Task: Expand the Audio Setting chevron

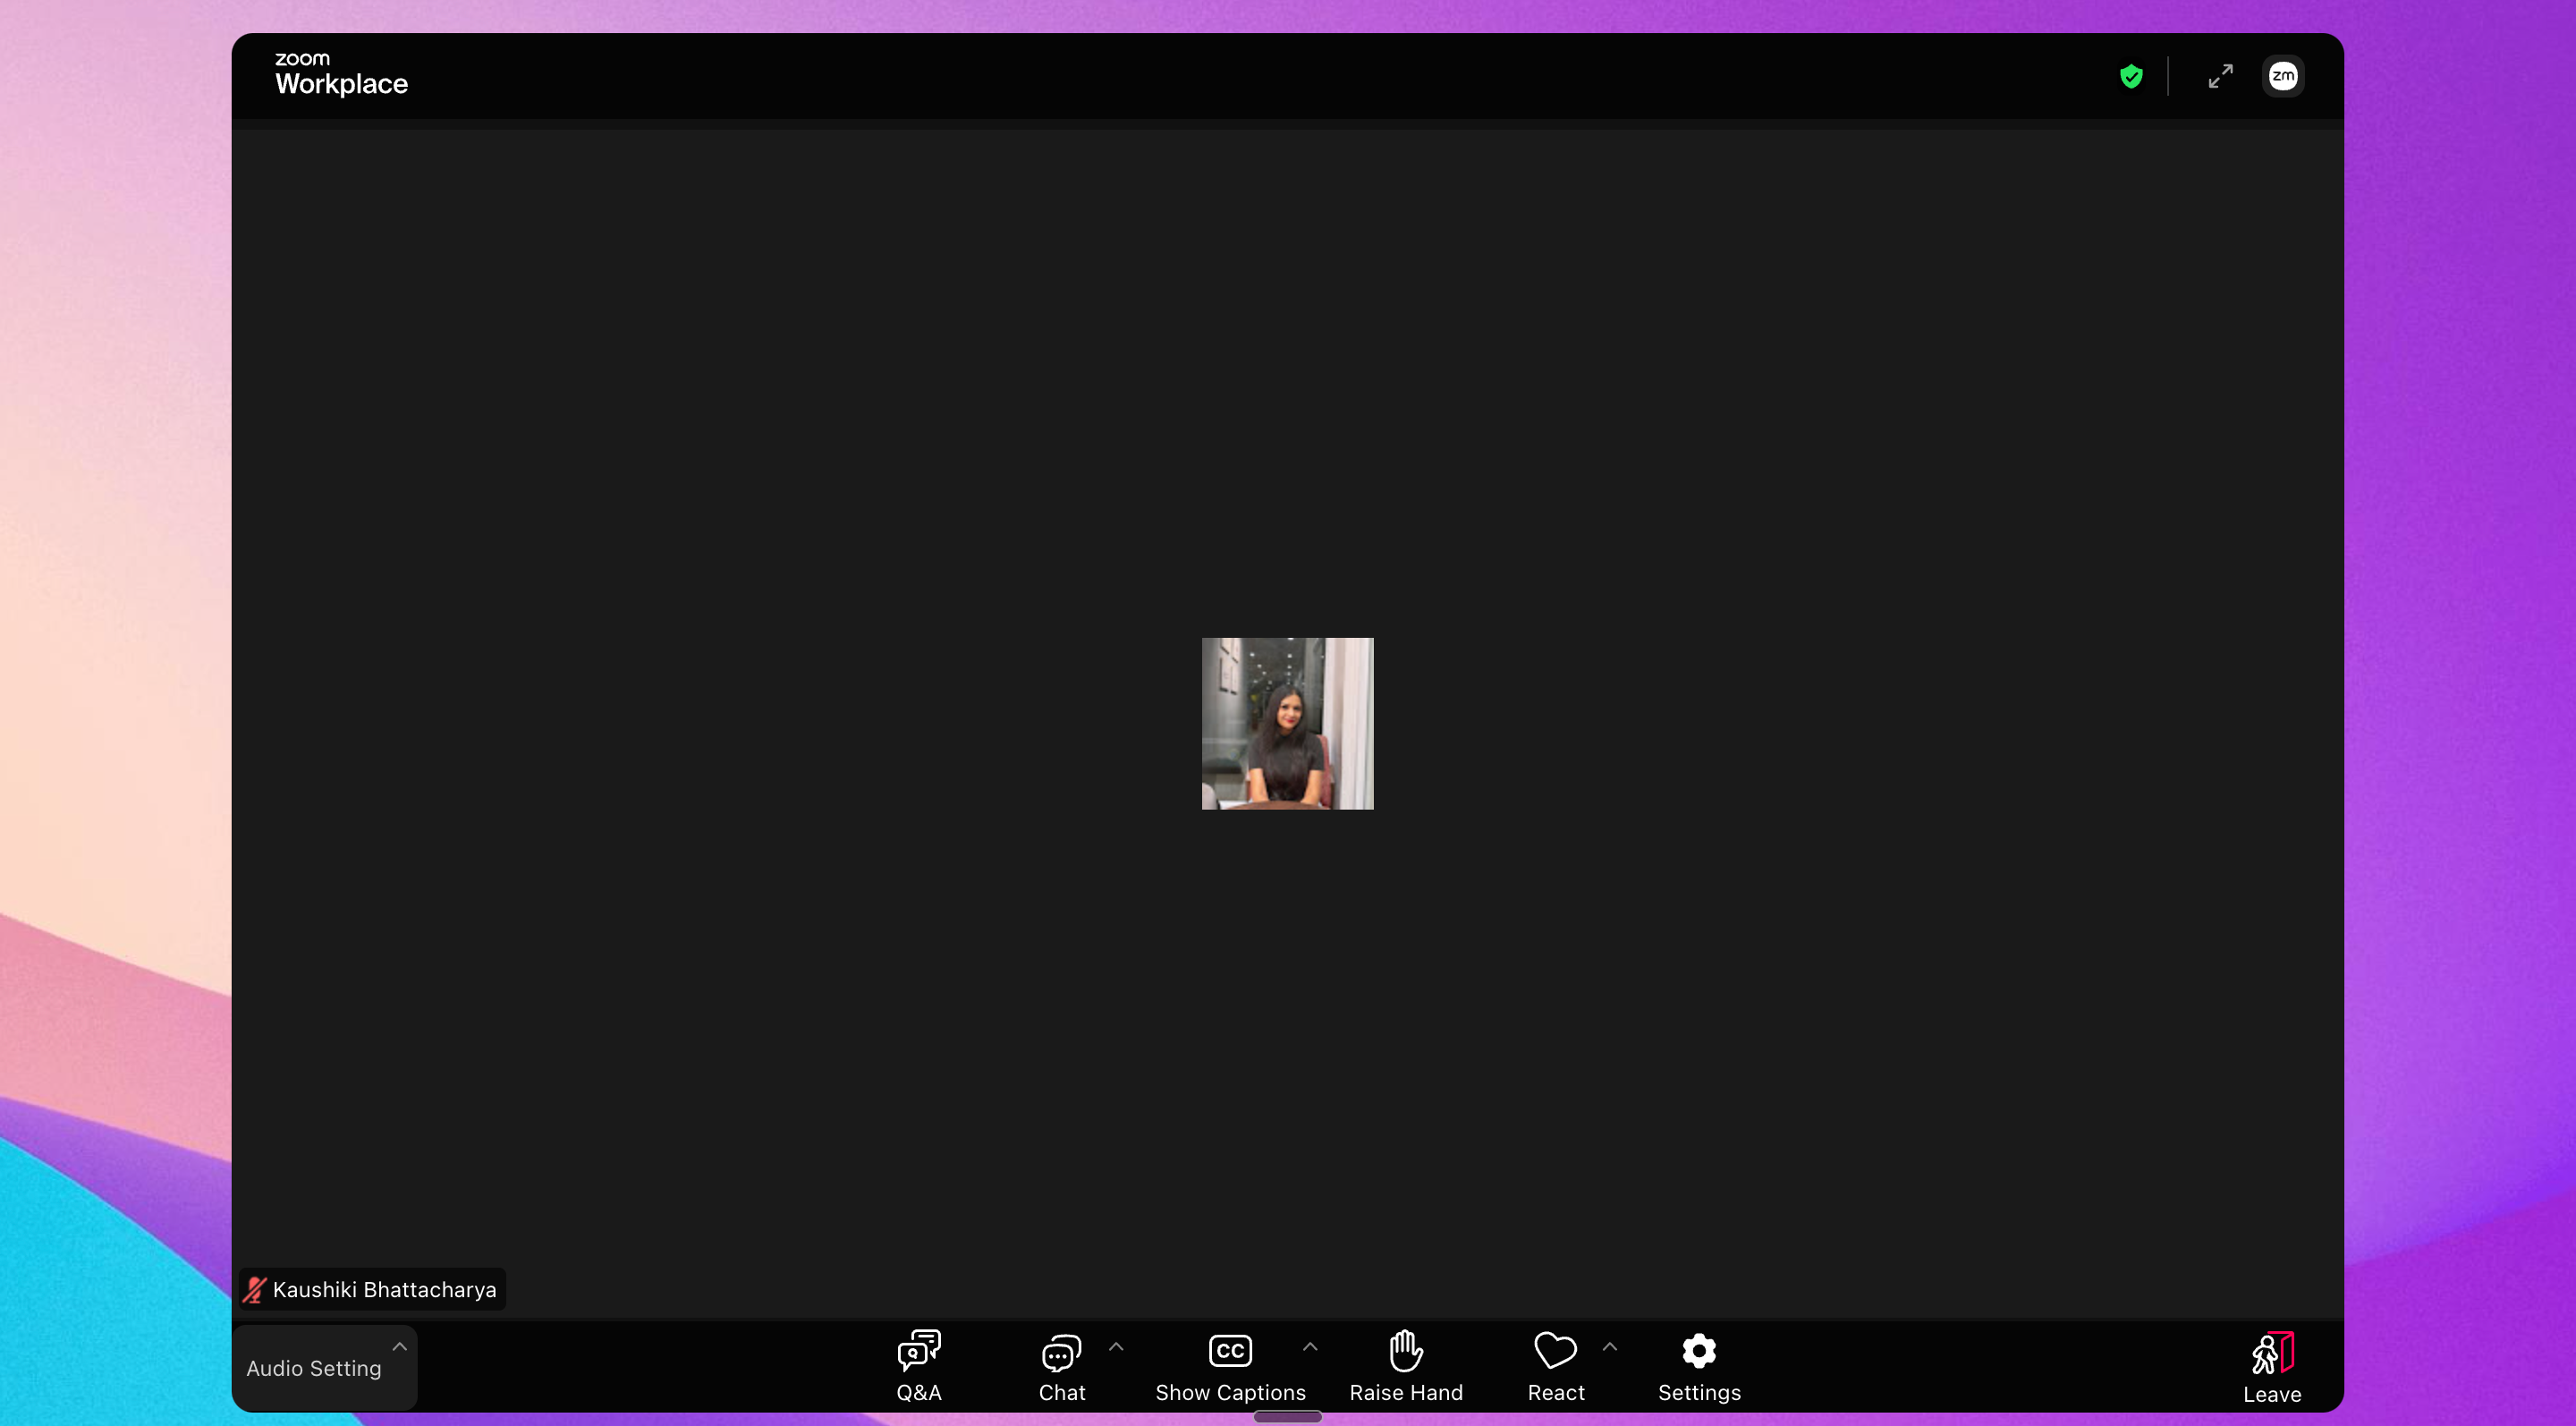Action: click(399, 1347)
